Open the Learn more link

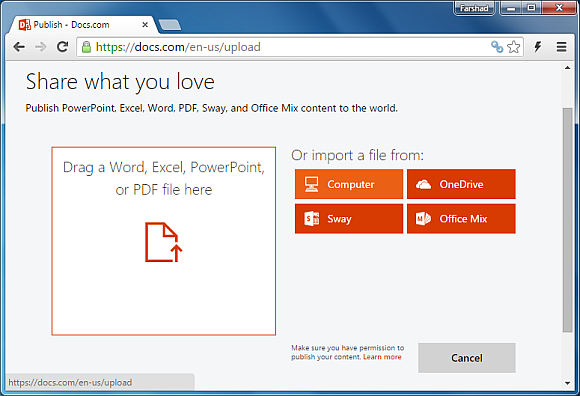[382, 357]
